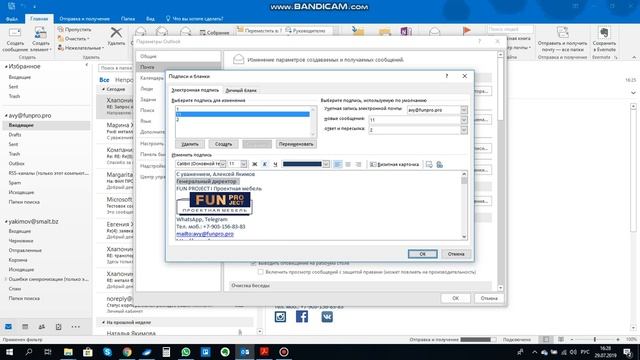Viewport: 640px width, 360px height.
Task: Open the Tasks view in the navigation bar
Action: click(58, 327)
